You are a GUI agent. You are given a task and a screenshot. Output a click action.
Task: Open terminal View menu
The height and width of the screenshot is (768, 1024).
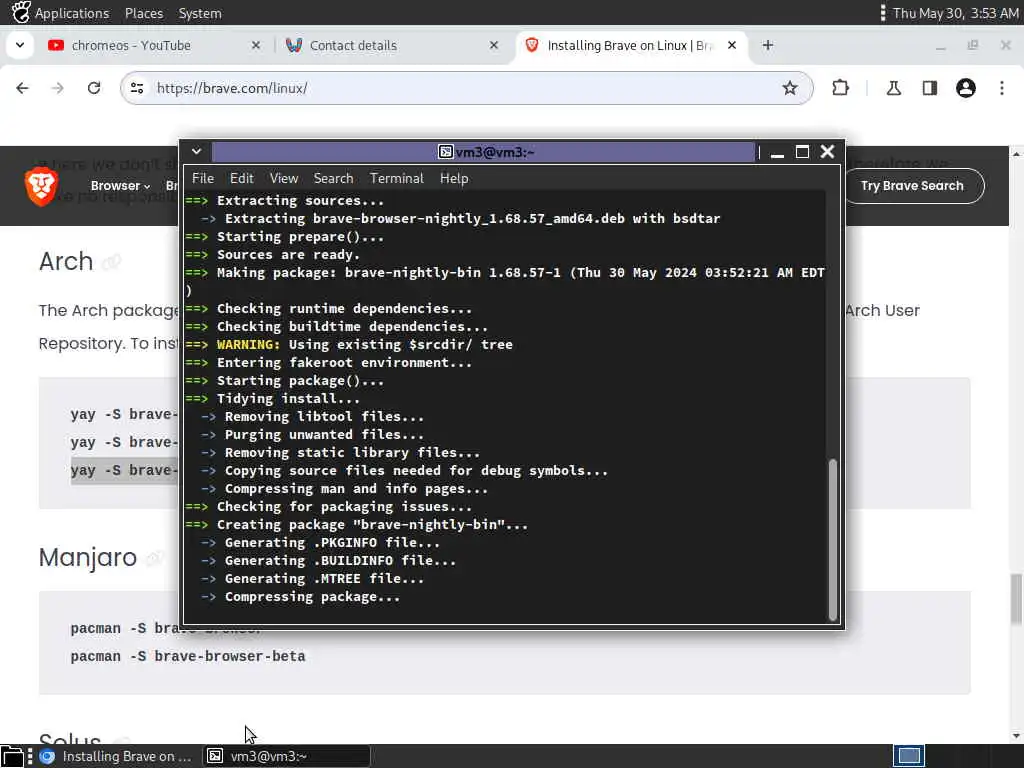point(283,178)
